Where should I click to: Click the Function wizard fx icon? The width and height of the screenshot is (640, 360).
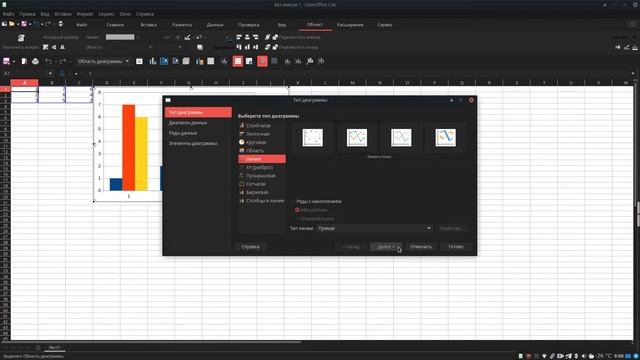pyautogui.click(x=62, y=73)
